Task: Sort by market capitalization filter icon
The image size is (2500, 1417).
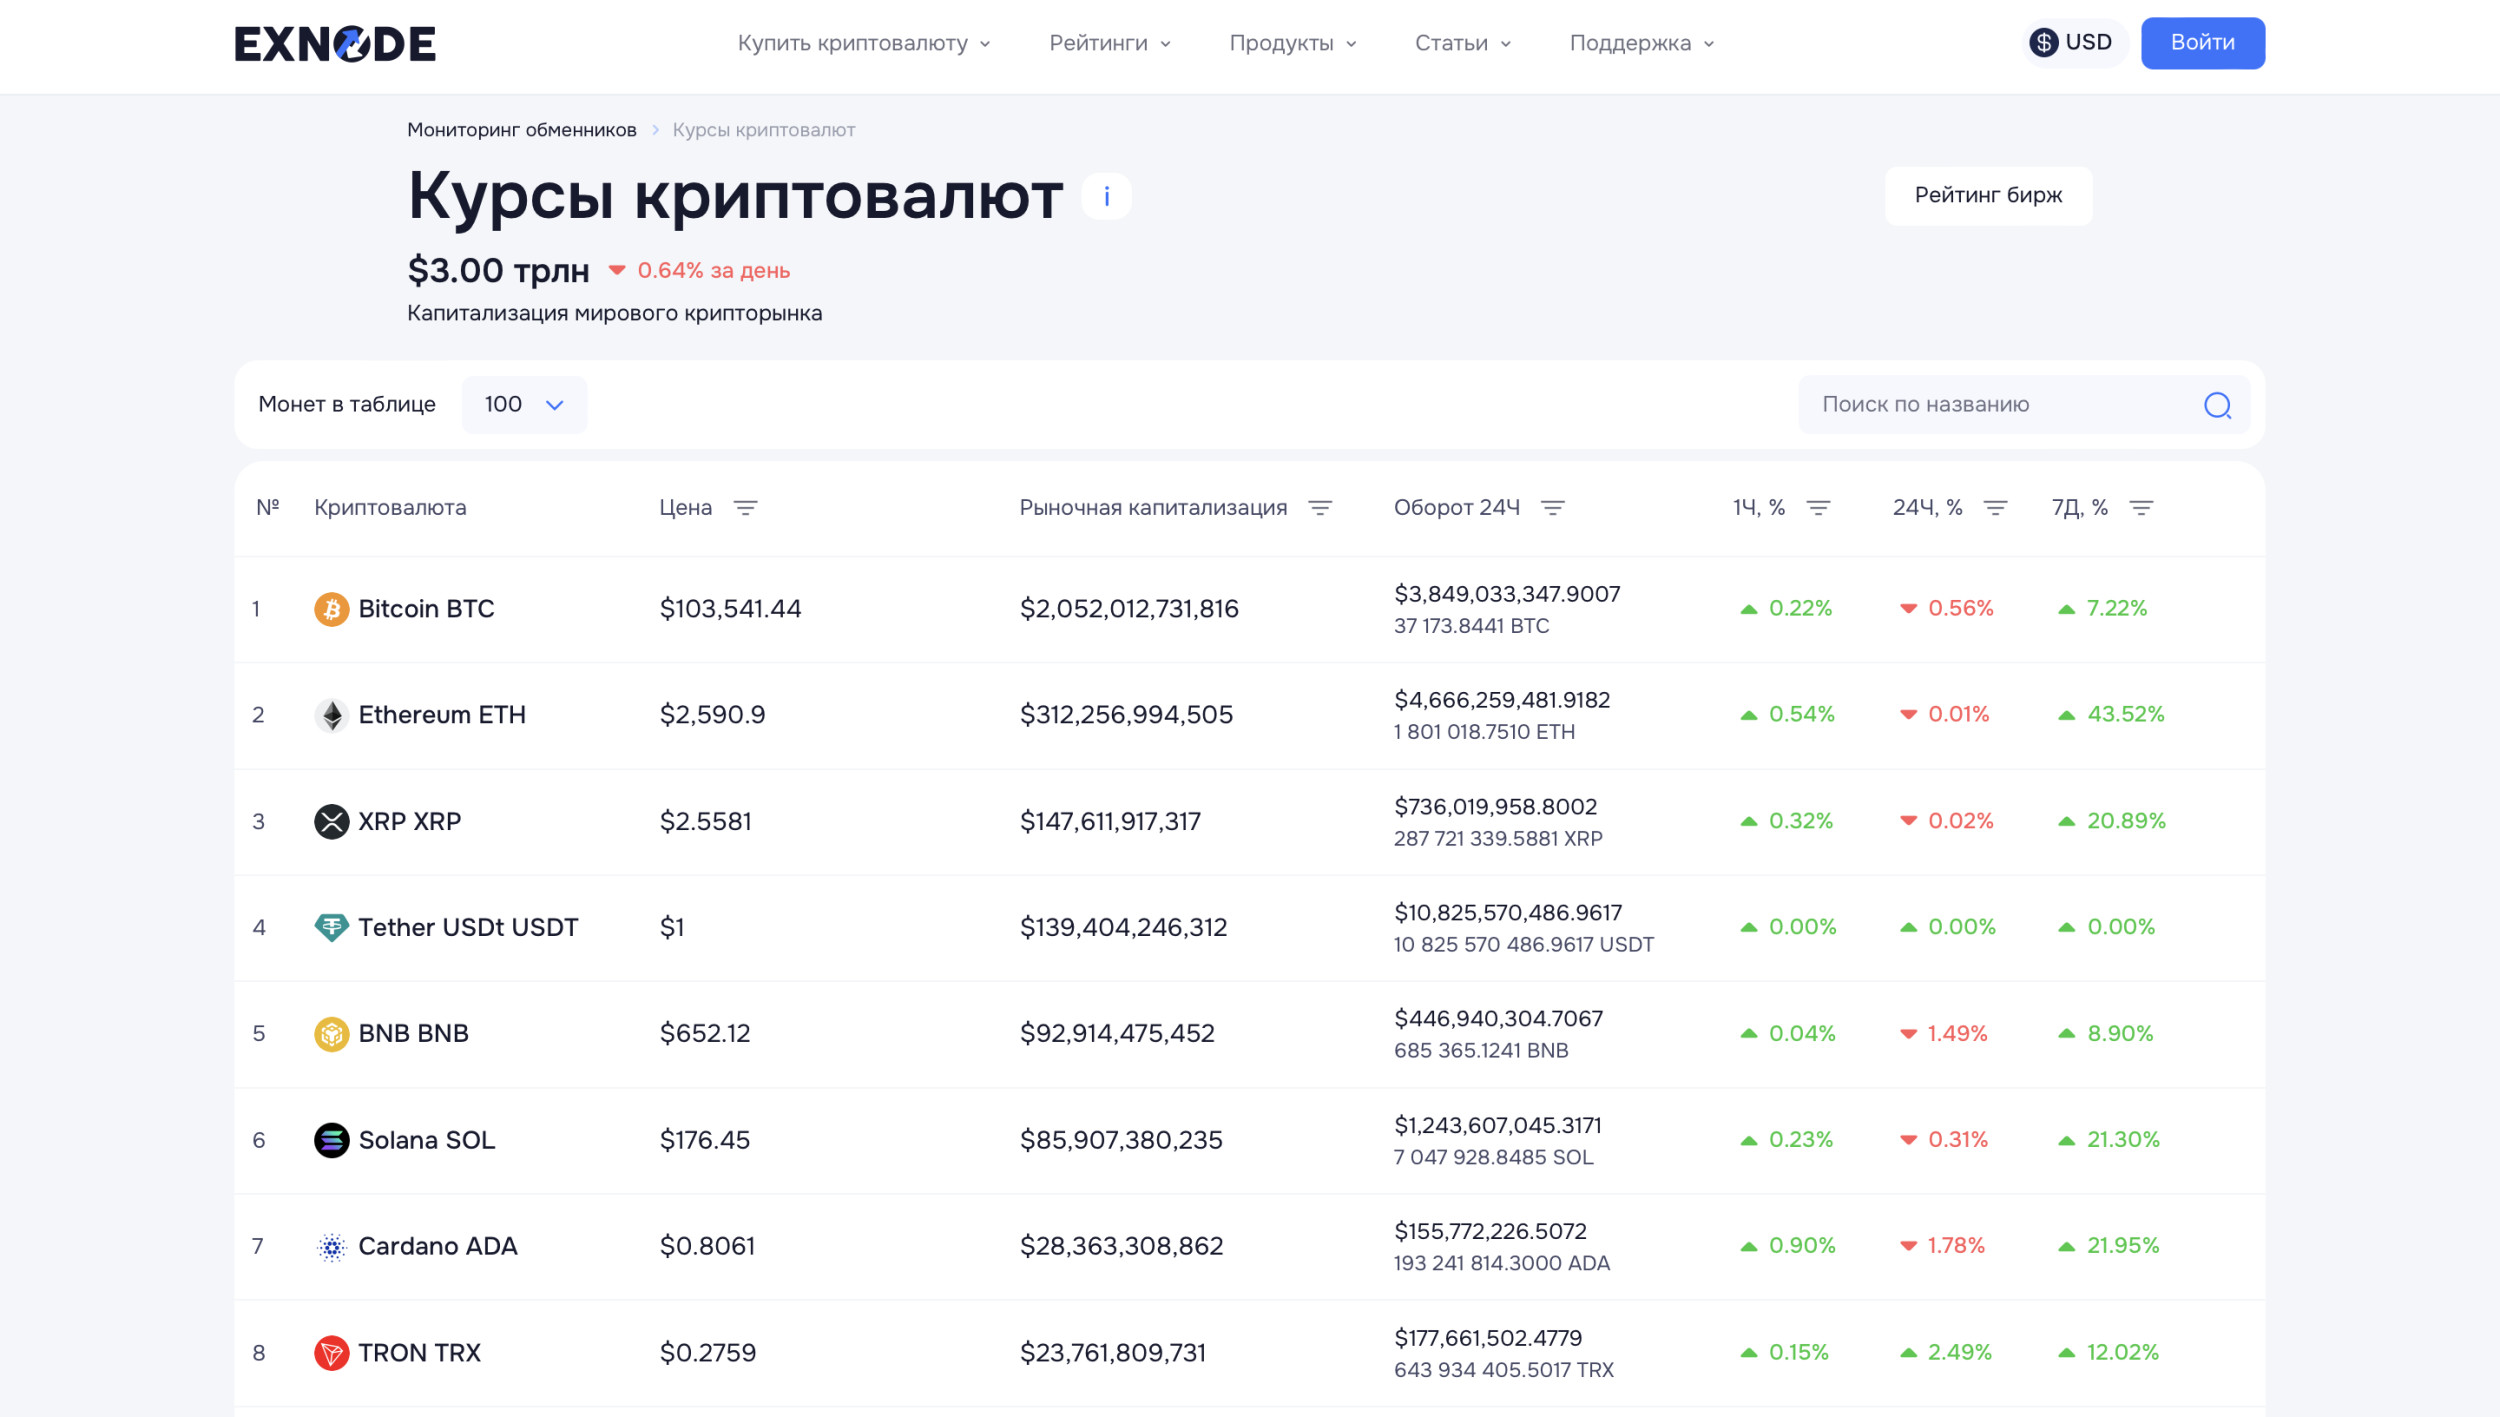Action: coord(1320,508)
